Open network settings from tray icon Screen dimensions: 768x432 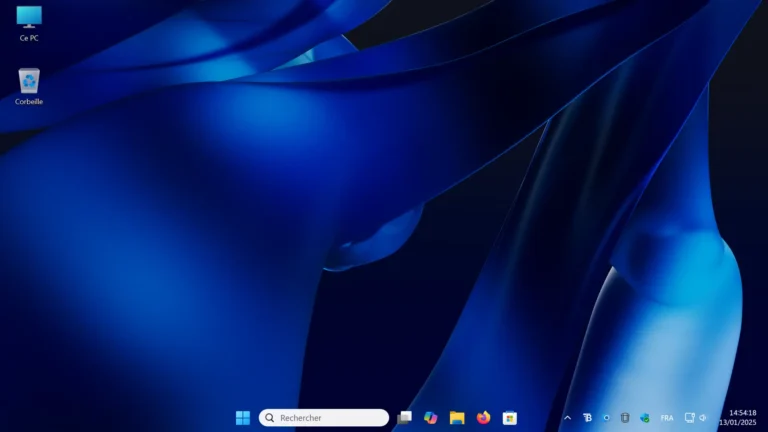[x=690, y=418]
